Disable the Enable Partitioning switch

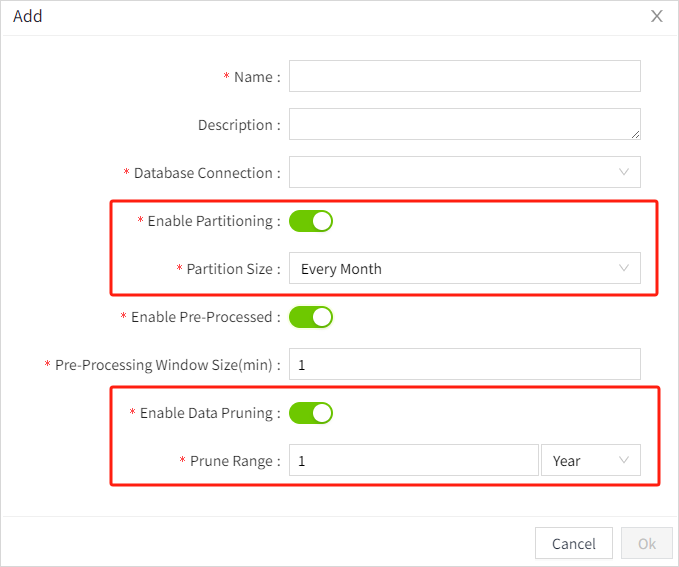[x=311, y=221]
